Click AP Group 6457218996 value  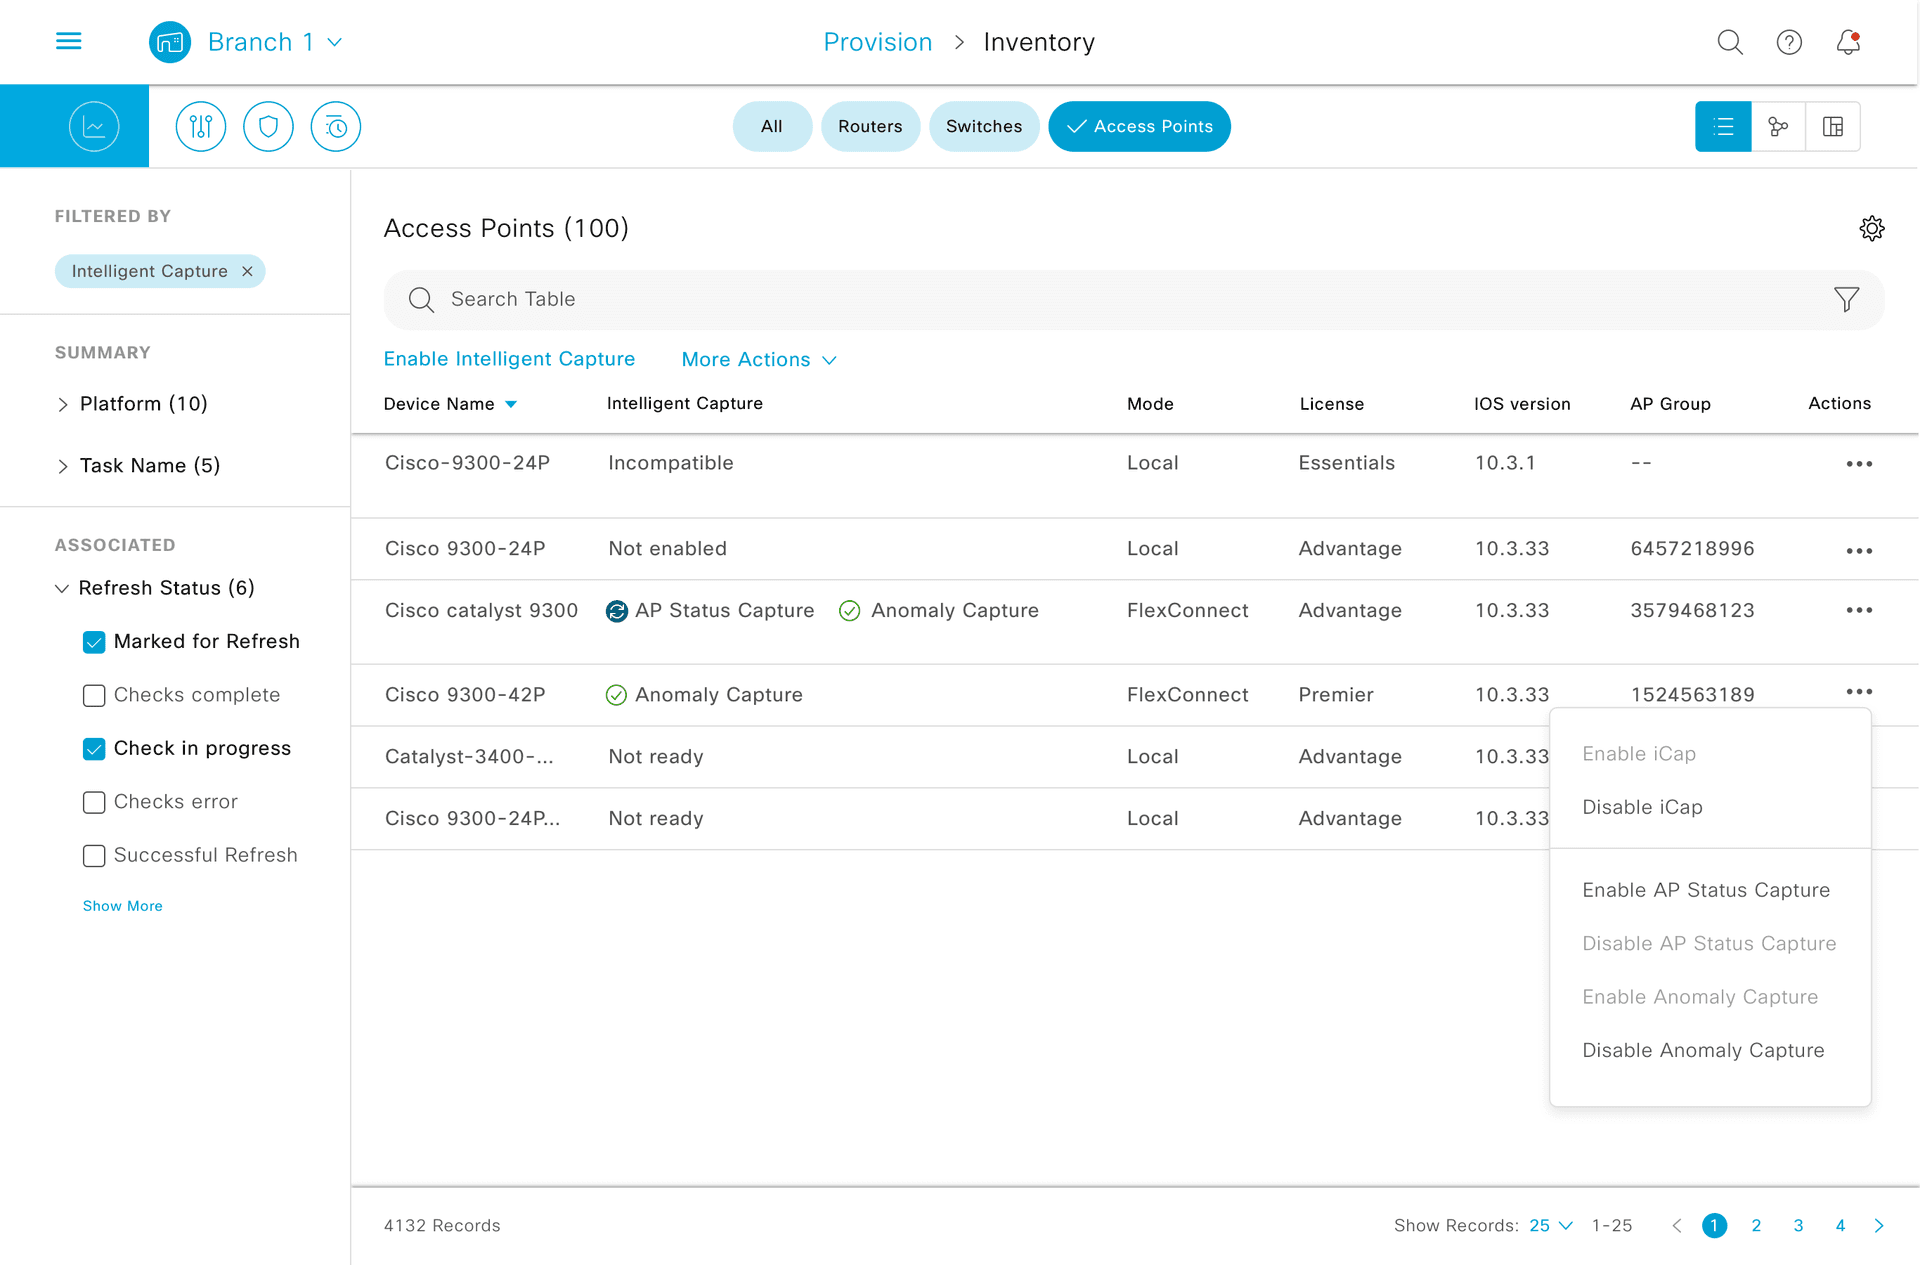pos(1692,549)
